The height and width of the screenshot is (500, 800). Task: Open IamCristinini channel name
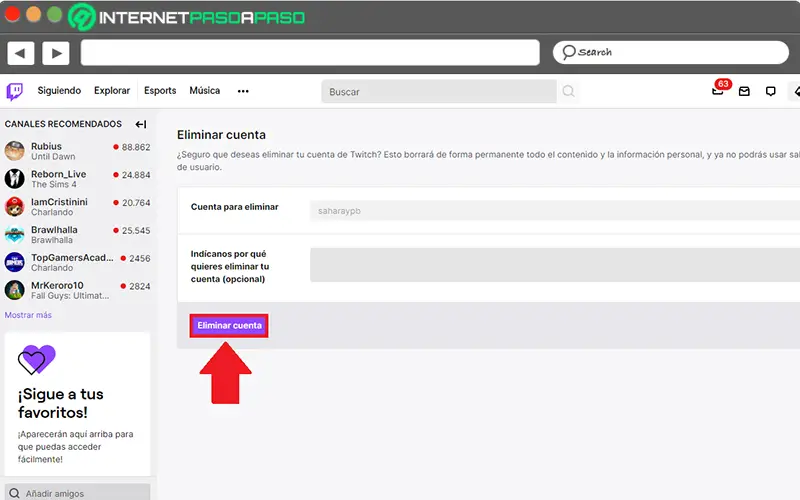(x=59, y=202)
